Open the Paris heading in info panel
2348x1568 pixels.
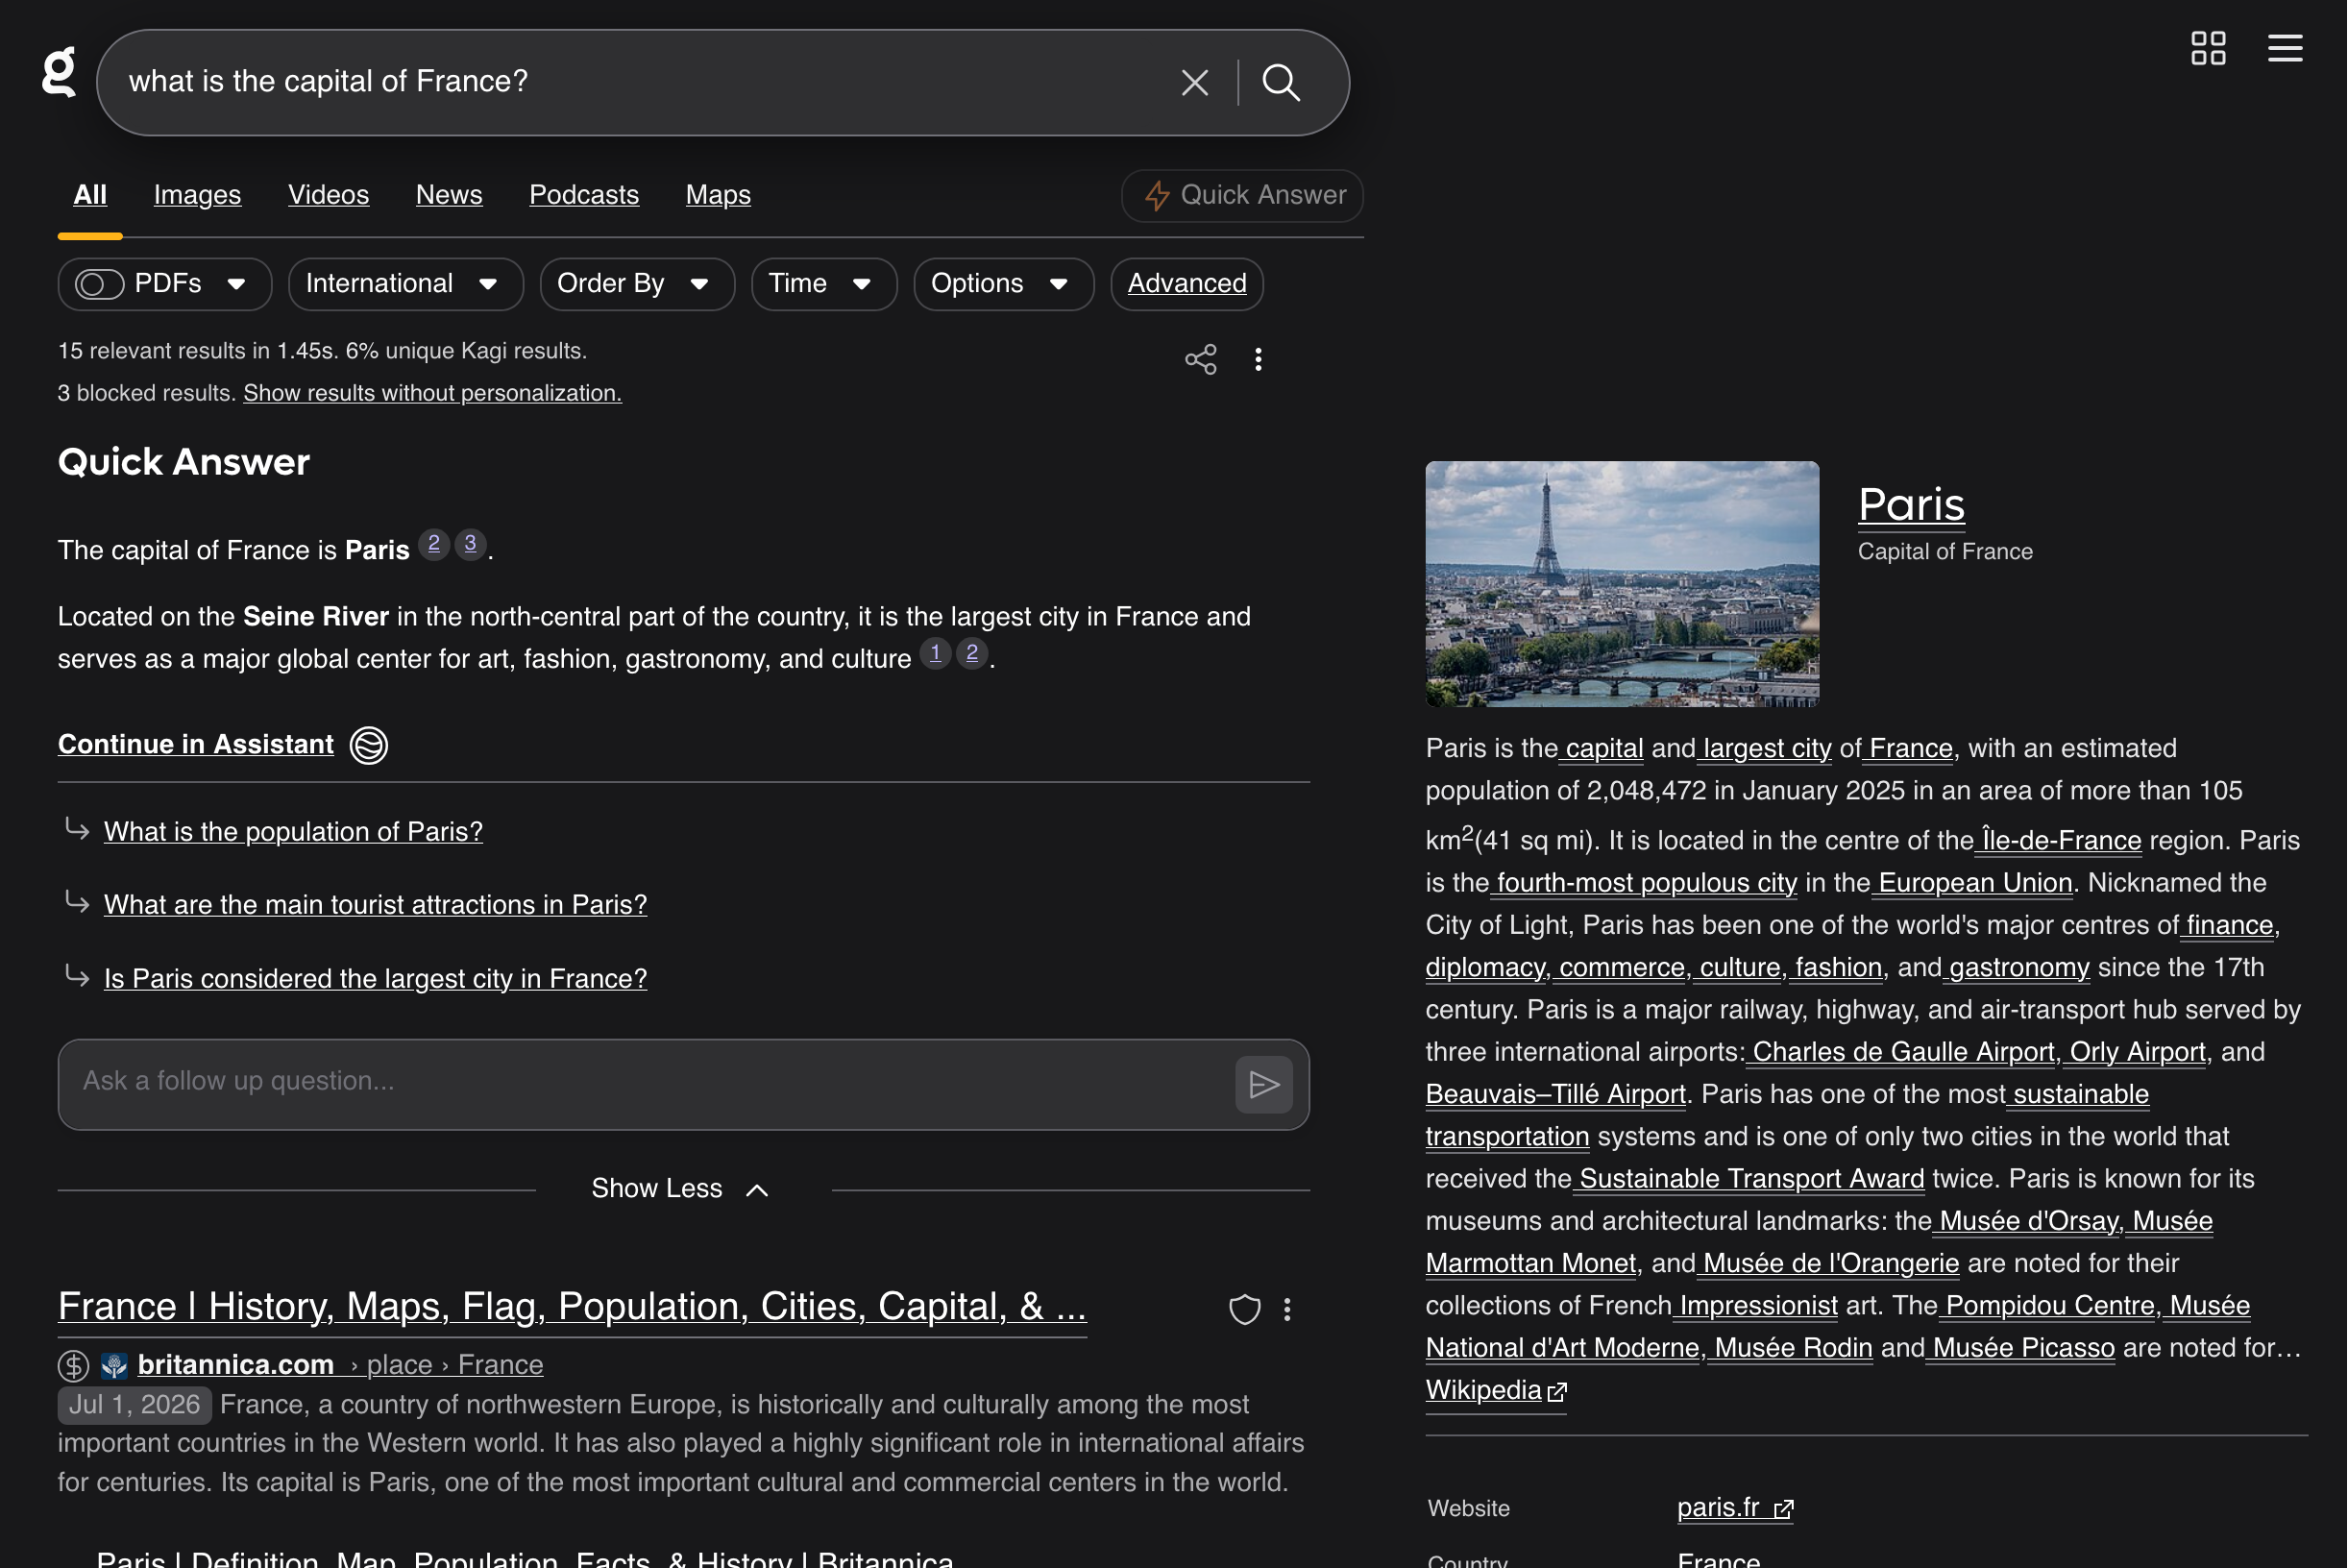click(1912, 505)
